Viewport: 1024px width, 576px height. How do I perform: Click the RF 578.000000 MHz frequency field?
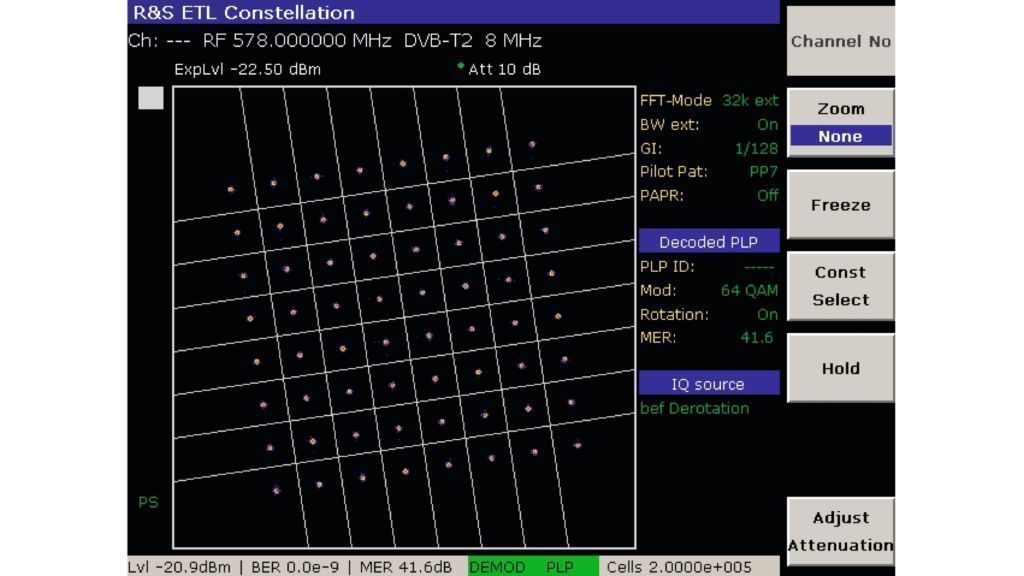pos(296,41)
